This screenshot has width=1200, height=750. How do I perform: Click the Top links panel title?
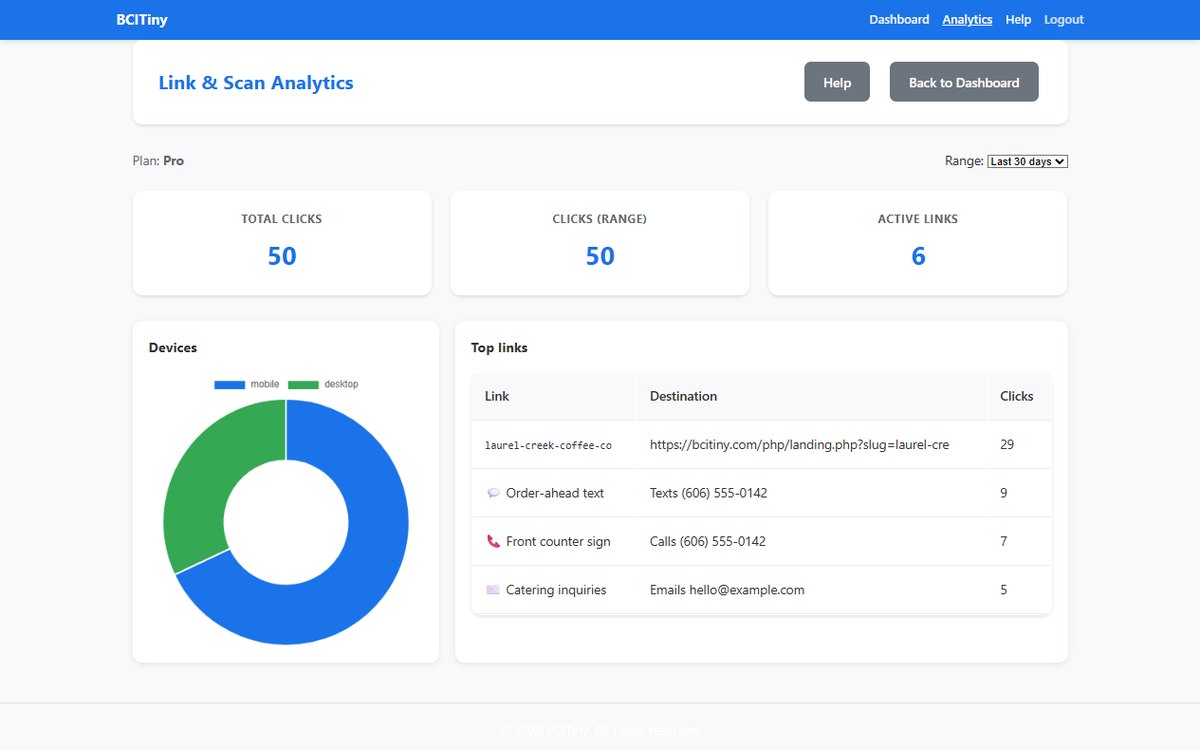(x=499, y=348)
